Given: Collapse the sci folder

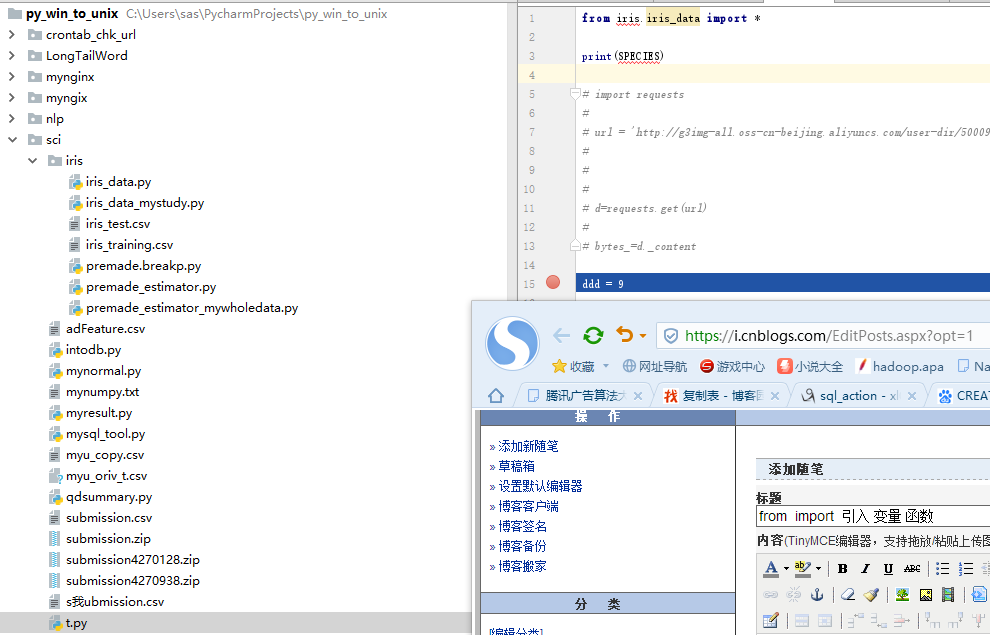Looking at the screenshot, I should [x=12, y=139].
